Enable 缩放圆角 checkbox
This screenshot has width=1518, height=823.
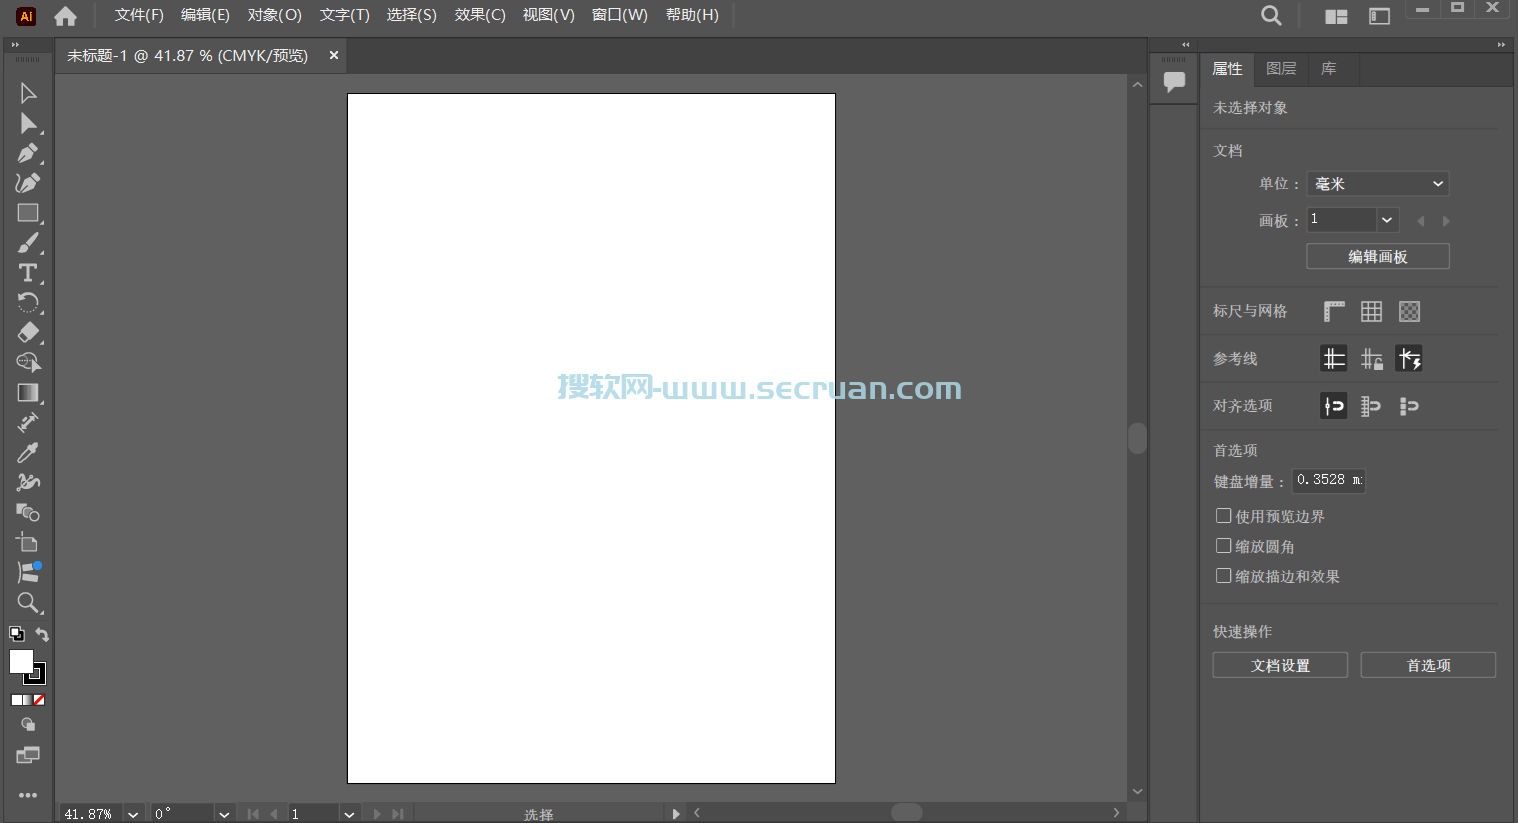[1223, 546]
